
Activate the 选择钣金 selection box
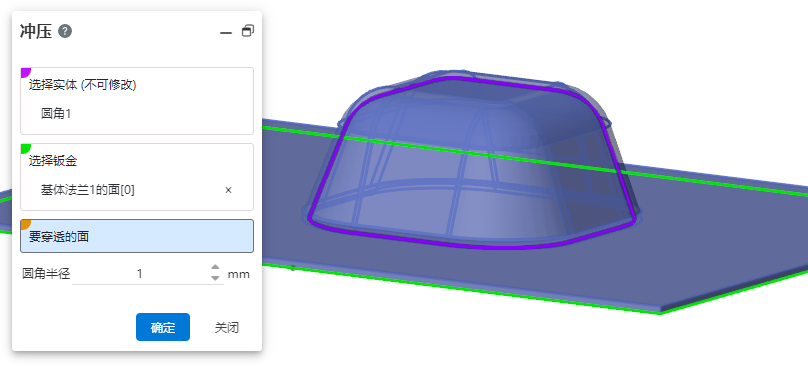[137, 177]
